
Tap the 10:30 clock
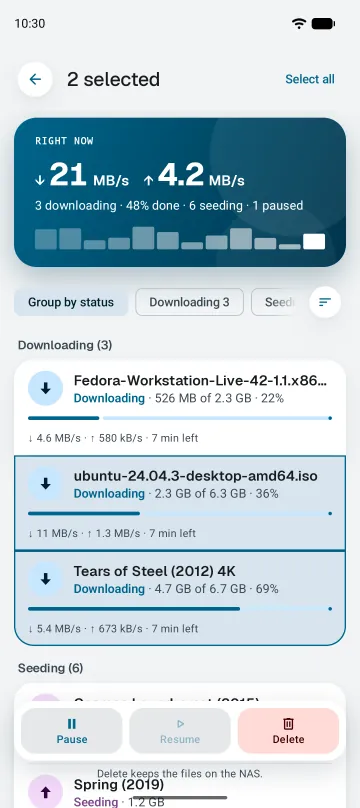click(30, 23)
